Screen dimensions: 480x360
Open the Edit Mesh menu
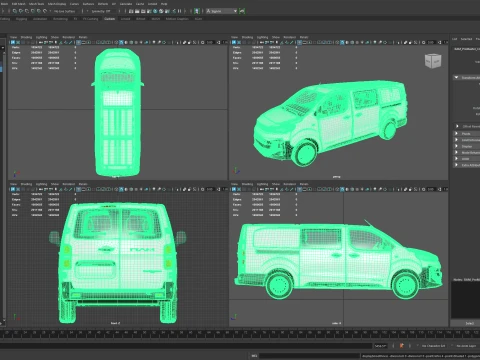point(19,4)
